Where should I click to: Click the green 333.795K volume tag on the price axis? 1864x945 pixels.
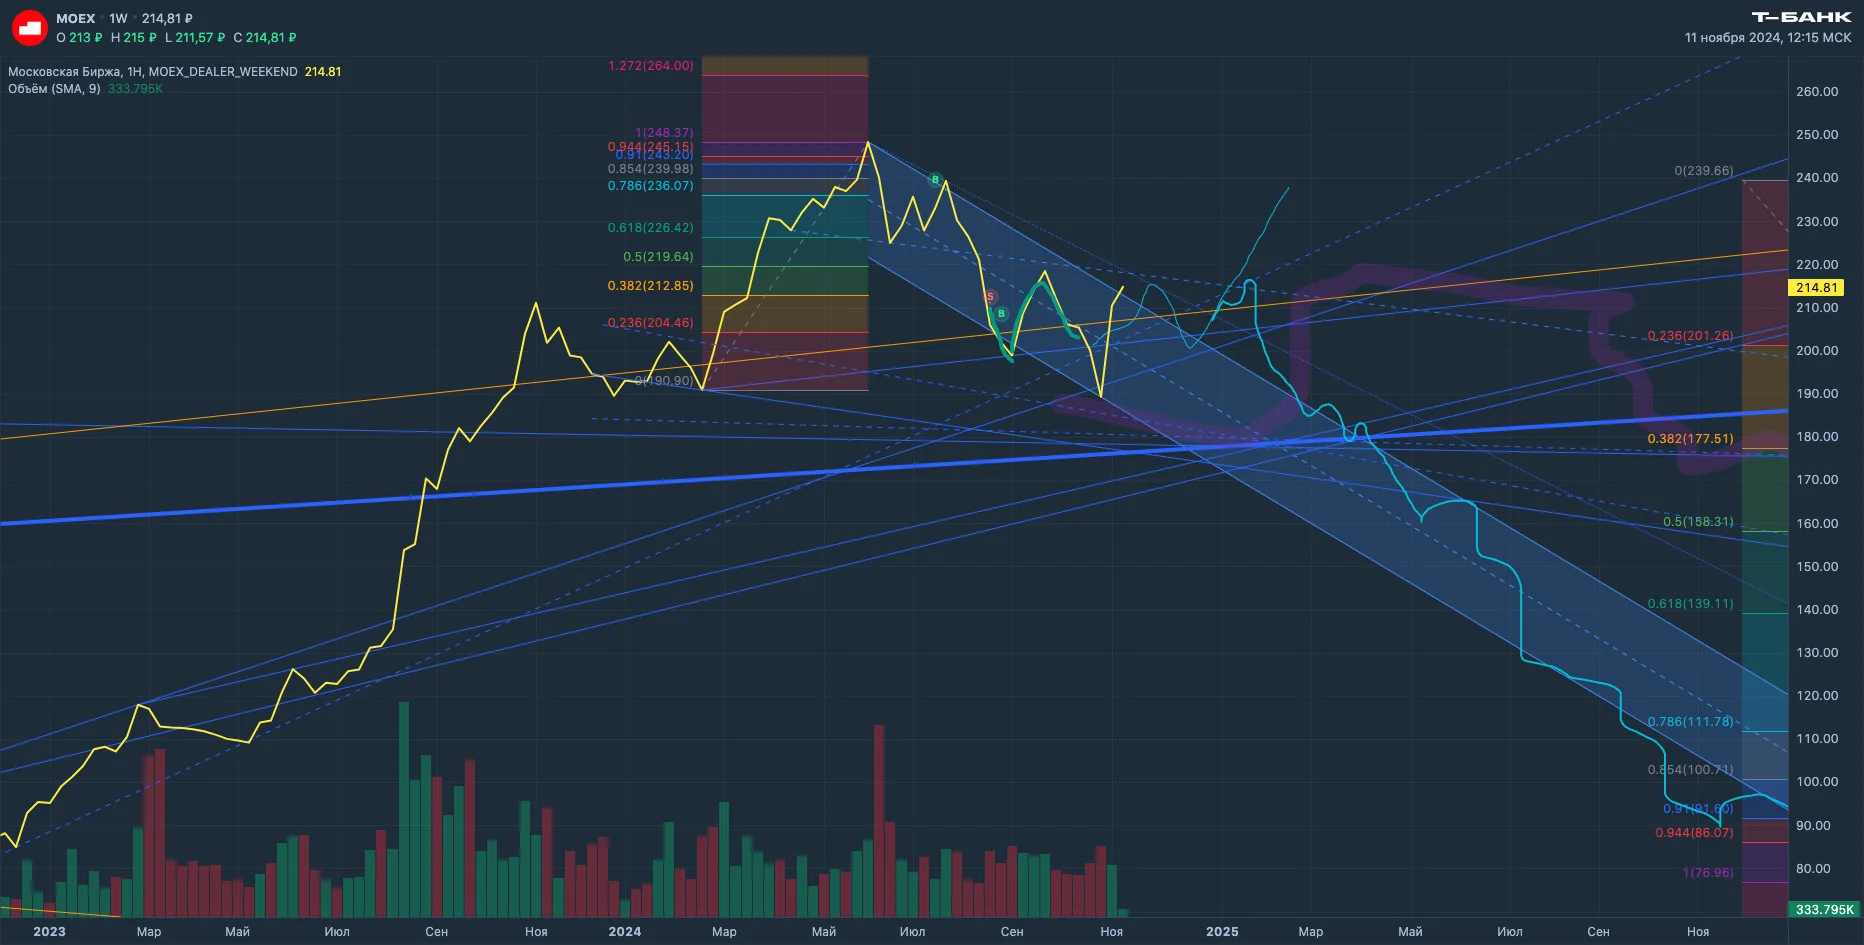point(1824,910)
